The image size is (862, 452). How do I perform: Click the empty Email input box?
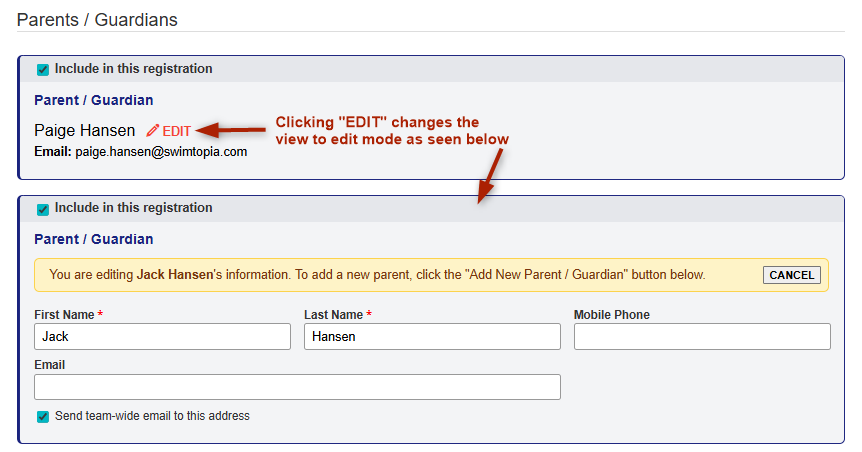[297, 387]
